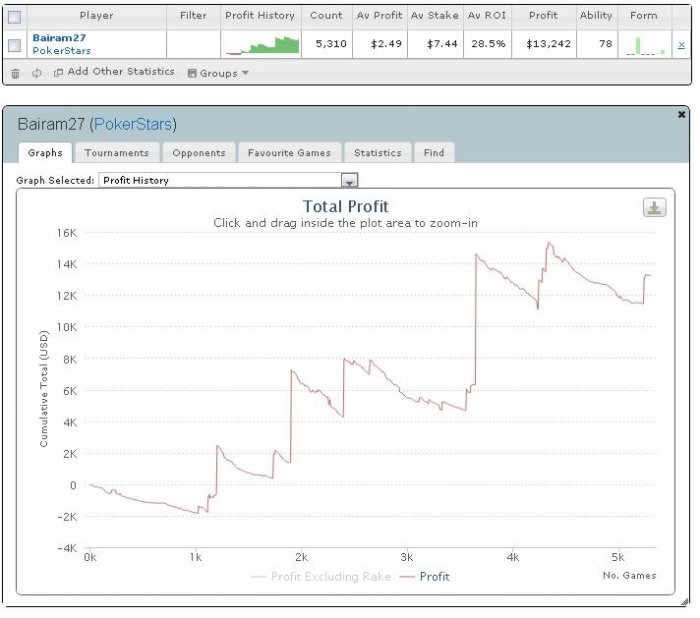The height and width of the screenshot is (618, 700).
Task: Switch to the Tournaments tab
Action: 117,153
